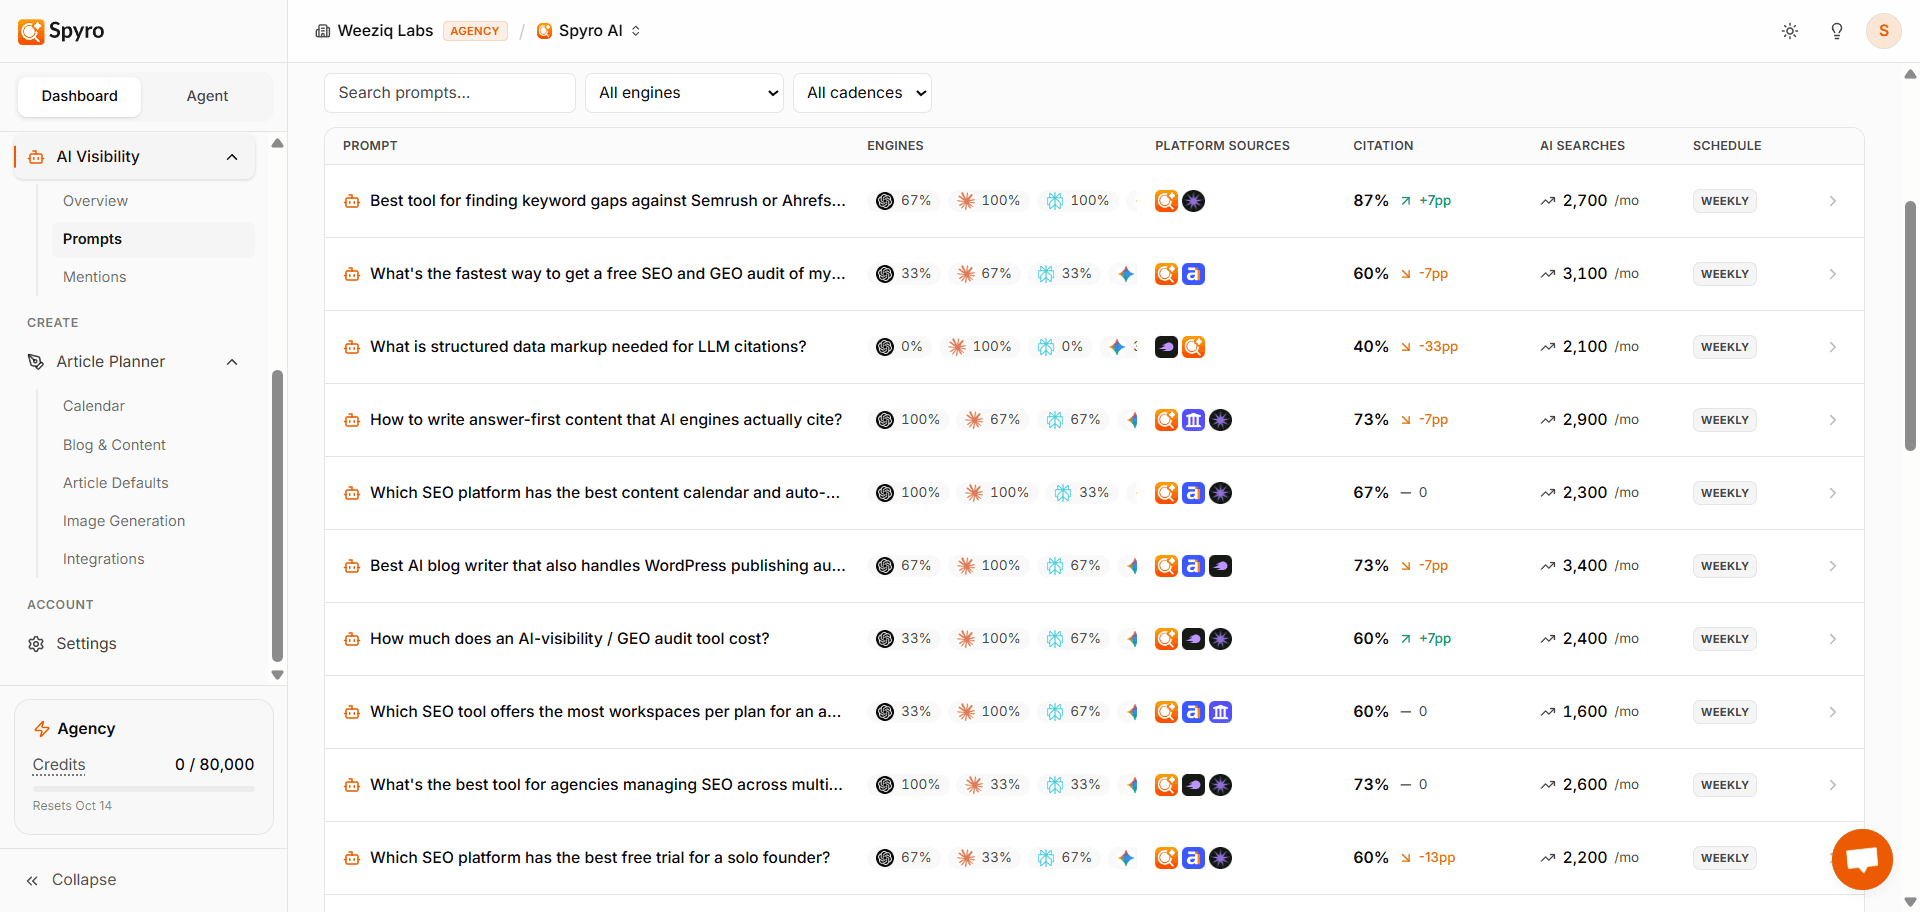1920x912 pixels.
Task: Click the robot icon beside 'How much does an AI-visibility' prompt
Action: 352,639
